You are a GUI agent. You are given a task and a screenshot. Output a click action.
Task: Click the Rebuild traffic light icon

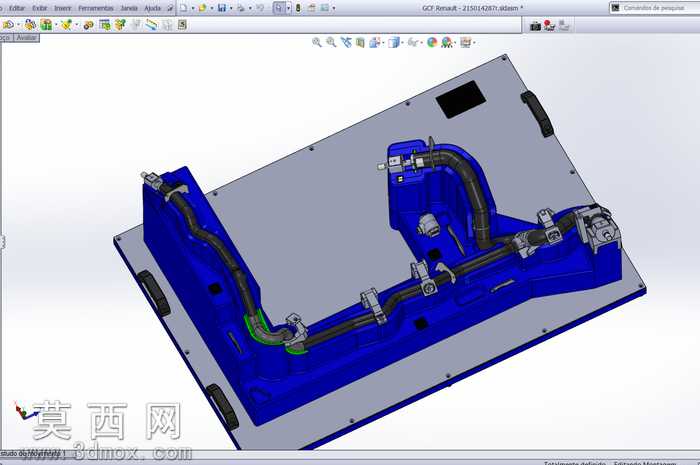click(298, 8)
